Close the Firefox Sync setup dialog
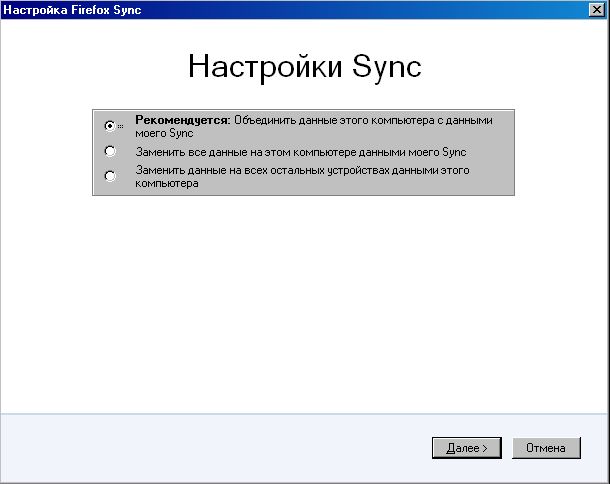 [x=597, y=10]
